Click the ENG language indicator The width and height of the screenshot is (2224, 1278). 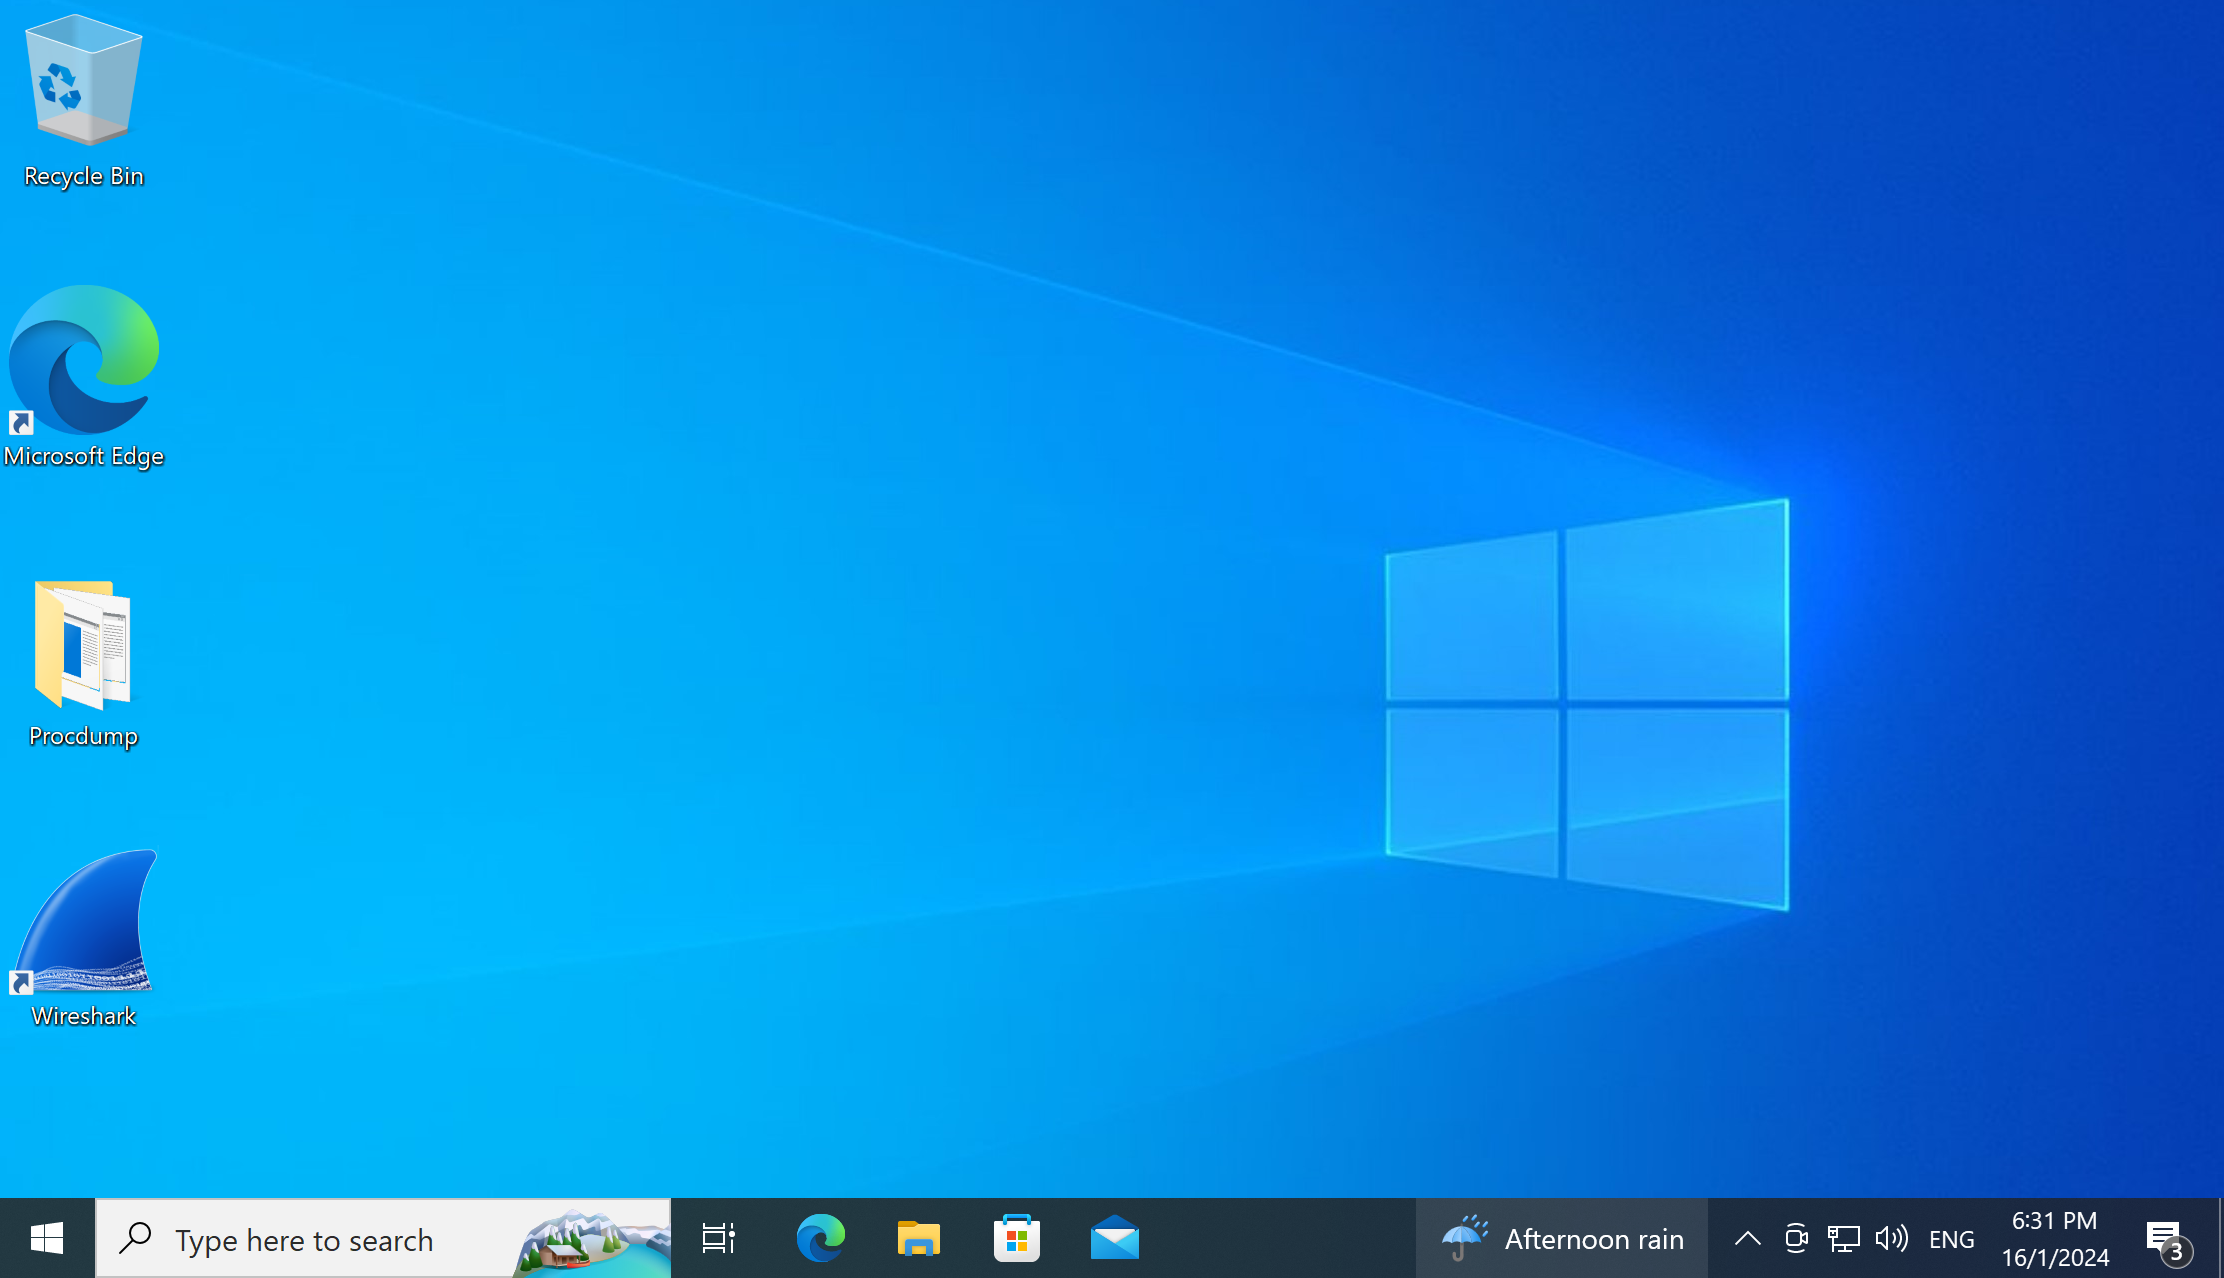coord(1951,1239)
